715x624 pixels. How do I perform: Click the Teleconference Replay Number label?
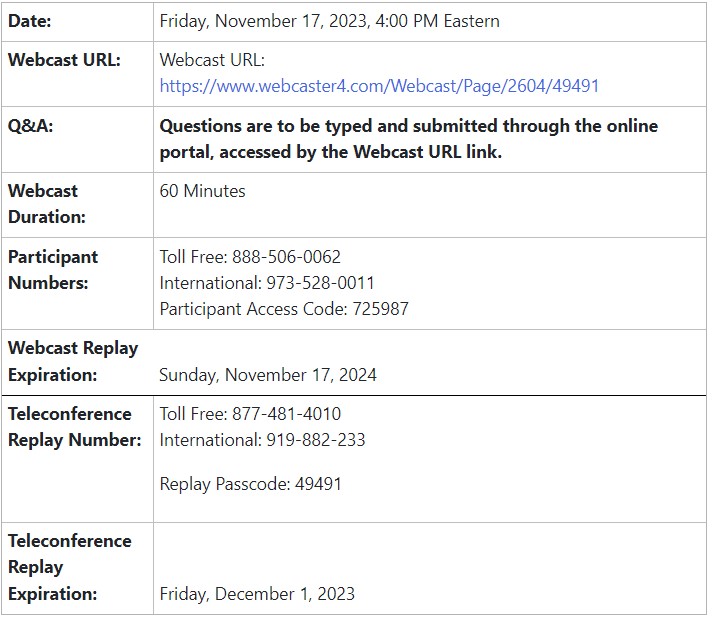coord(75,427)
